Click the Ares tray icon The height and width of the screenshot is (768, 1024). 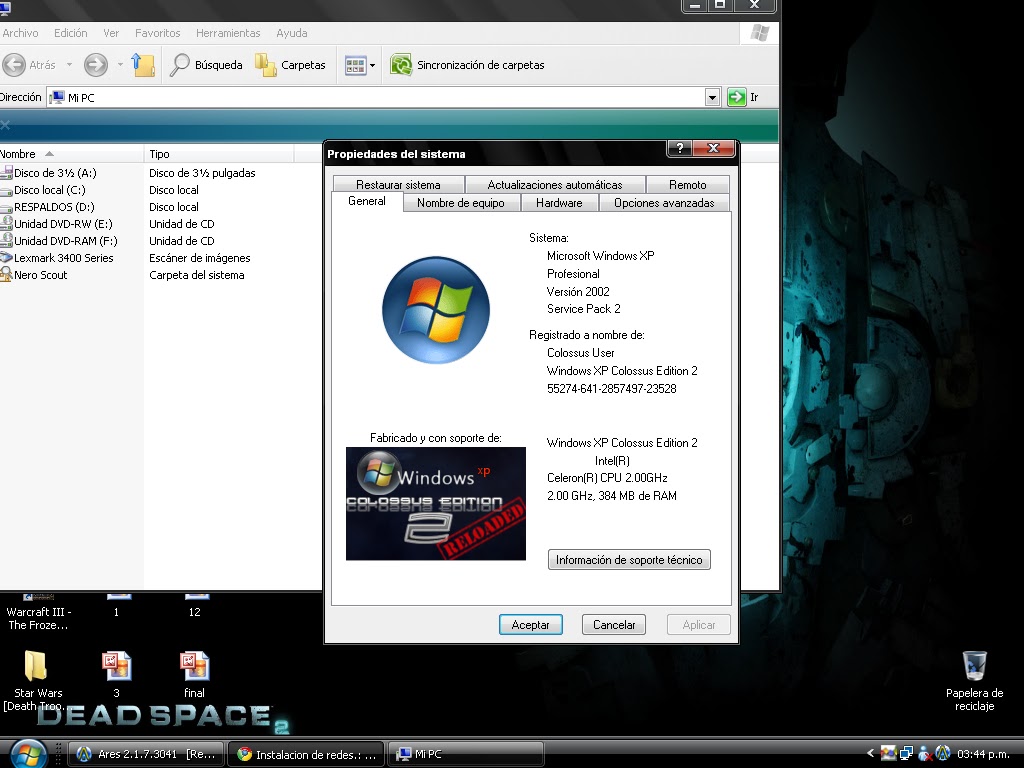(x=942, y=754)
